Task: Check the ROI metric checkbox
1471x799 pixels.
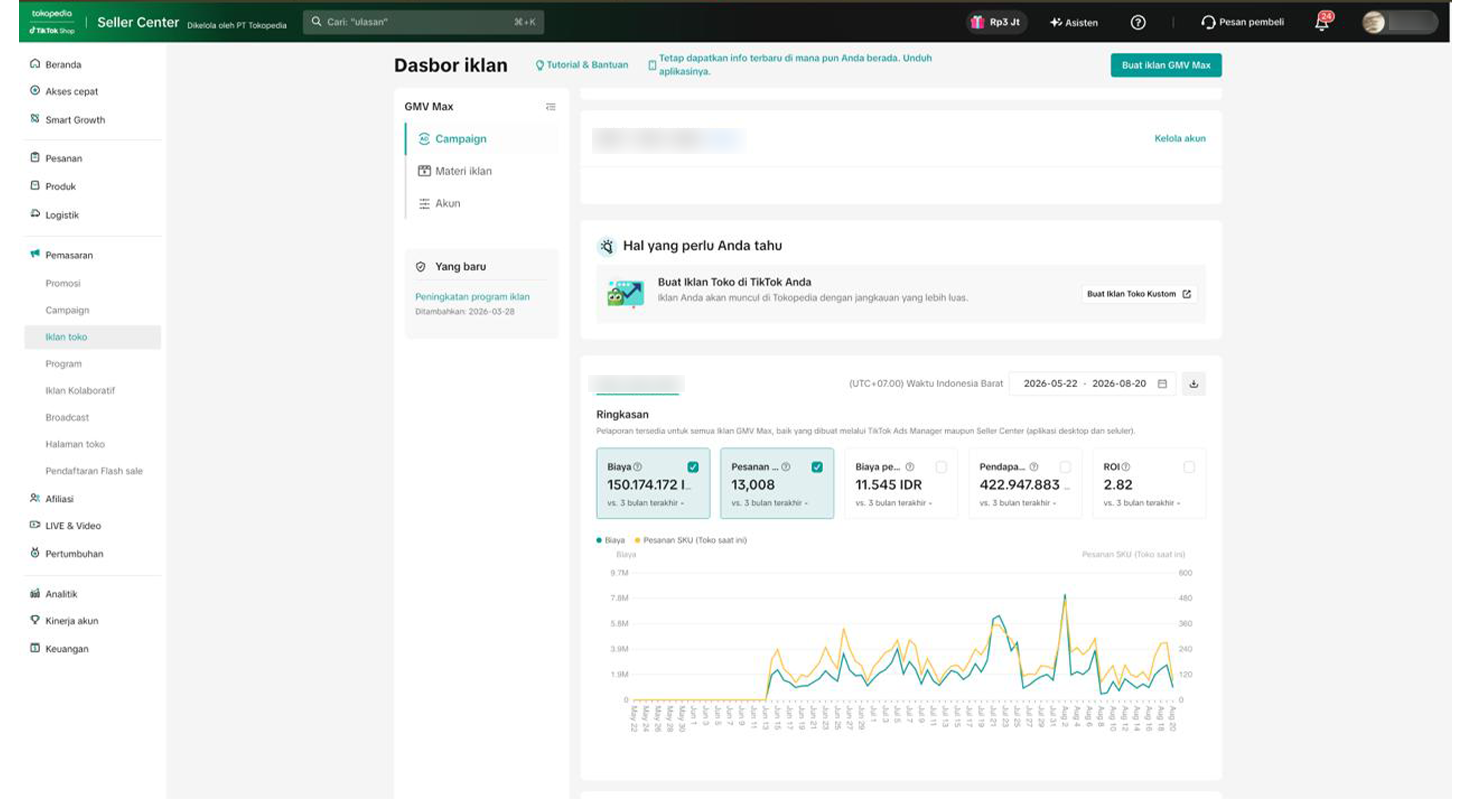Action: click(1189, 467)
